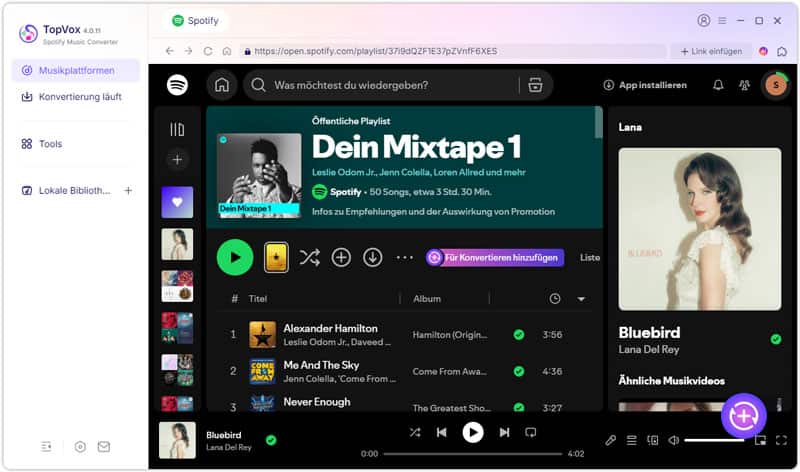800x472 pixels.
Task: Toggle saved checkmark in now playing bar
Action: [x=271, y=440]
